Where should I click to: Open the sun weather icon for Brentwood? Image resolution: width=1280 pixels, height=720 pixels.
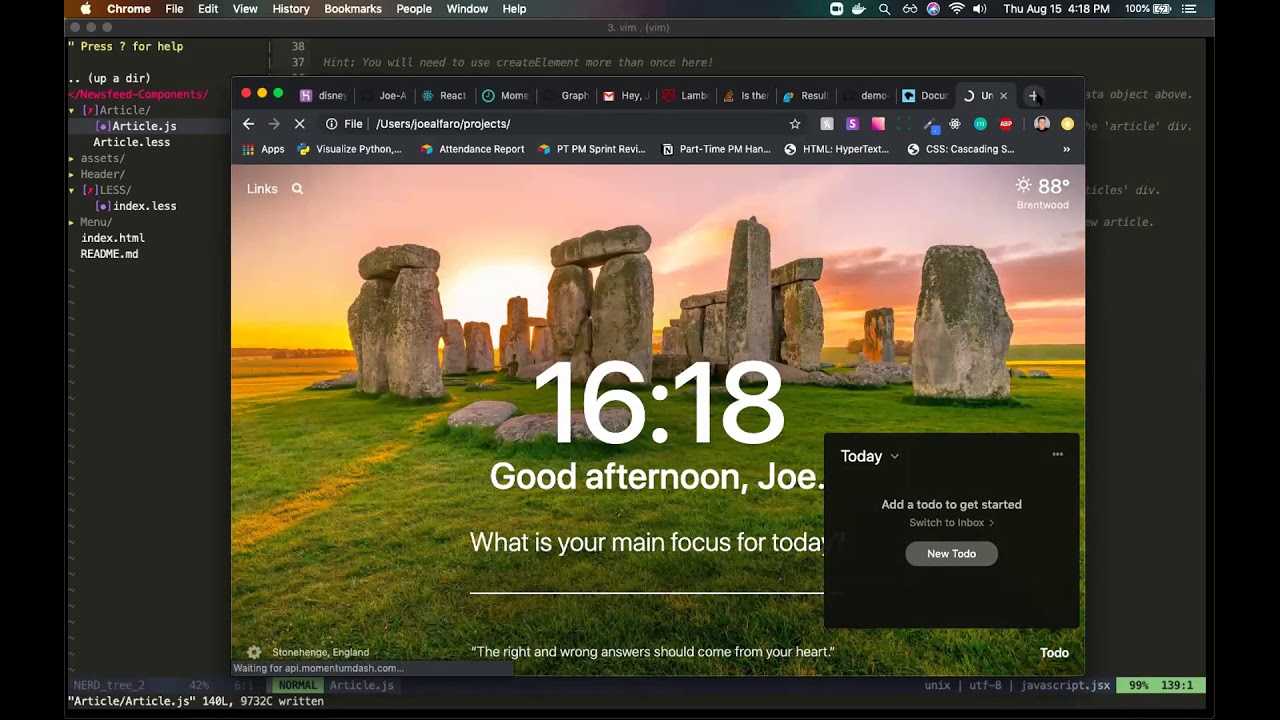click(x=1023, y=186)
